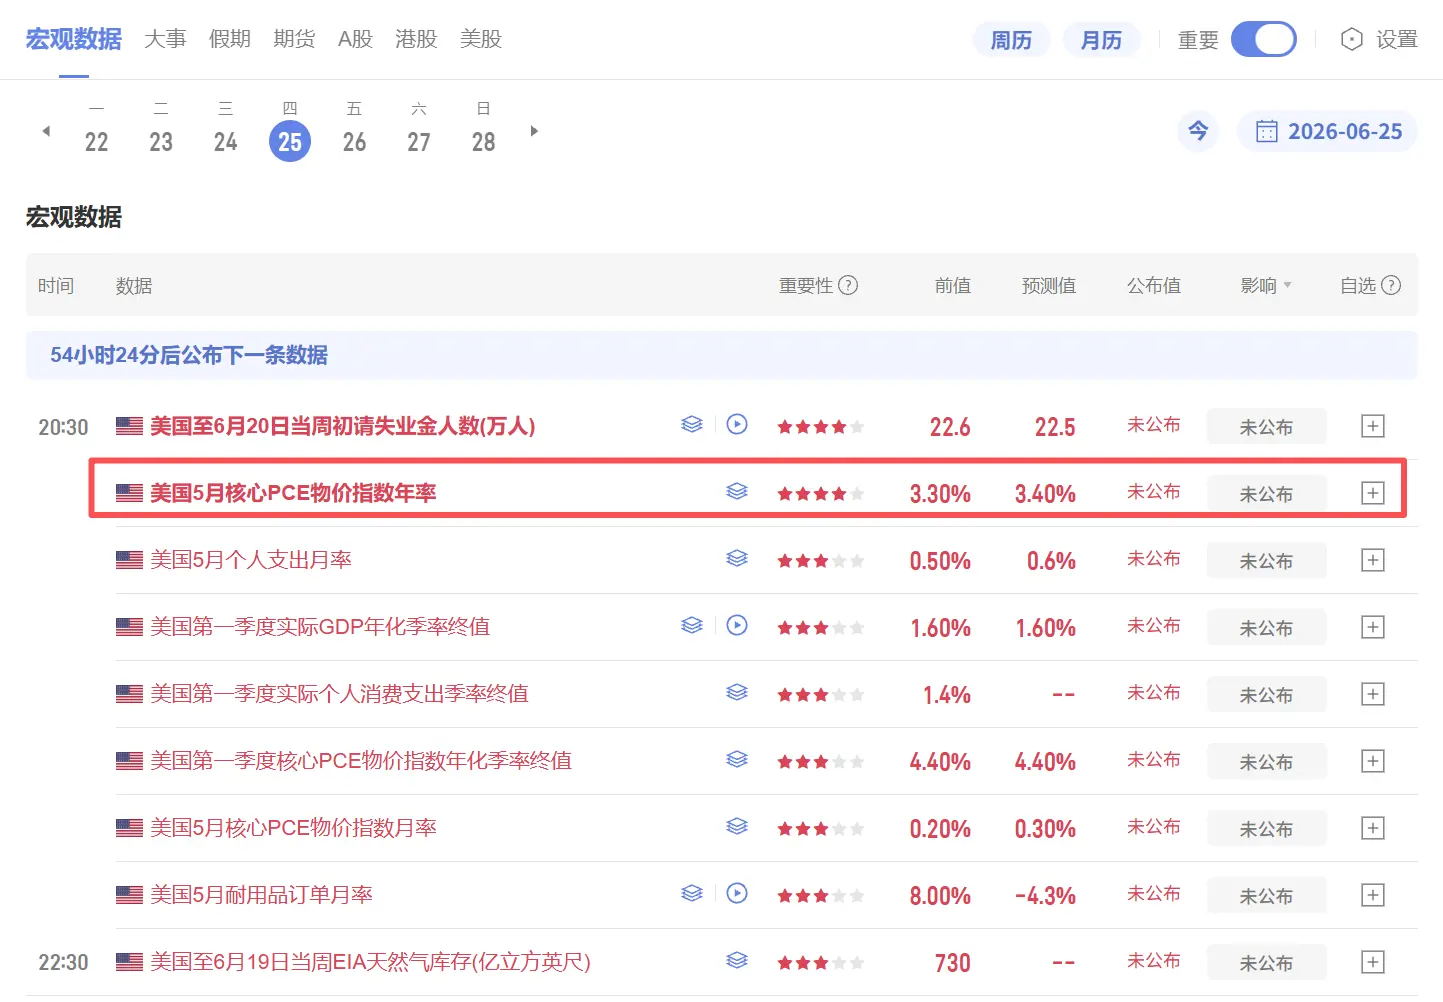Open 美国5月核心PCE物价指数月率 link
This screenshot has width=1443, height=1002.
pos(293,828)
